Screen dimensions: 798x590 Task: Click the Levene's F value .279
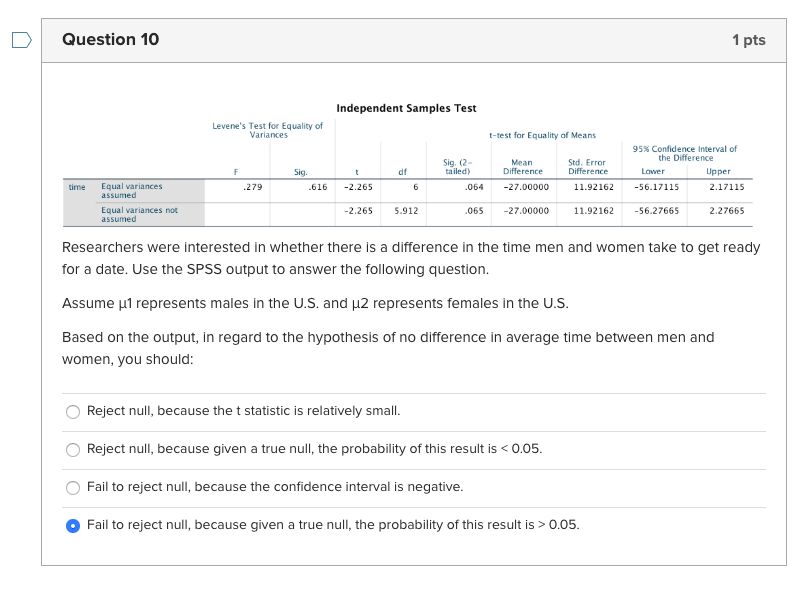click(x=252, y=187)
